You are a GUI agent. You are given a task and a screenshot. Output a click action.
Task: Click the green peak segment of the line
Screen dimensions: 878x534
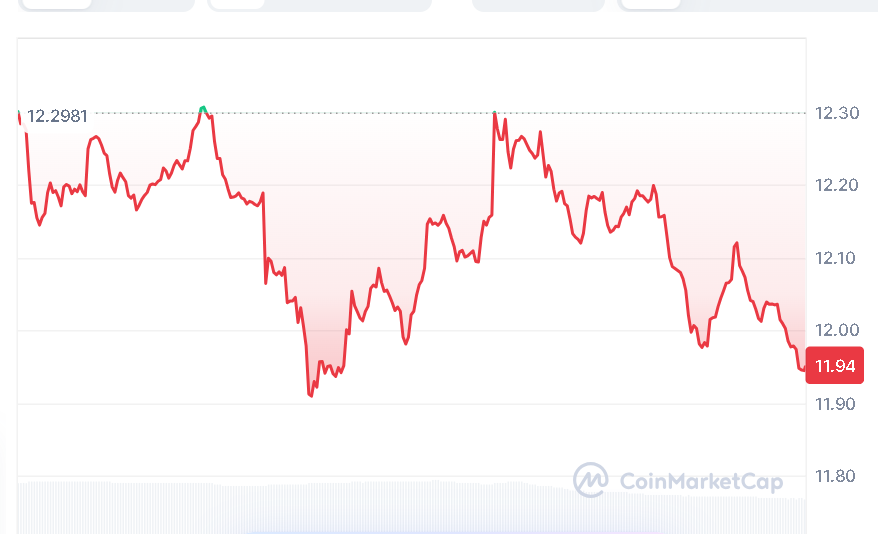pos(203,108)
